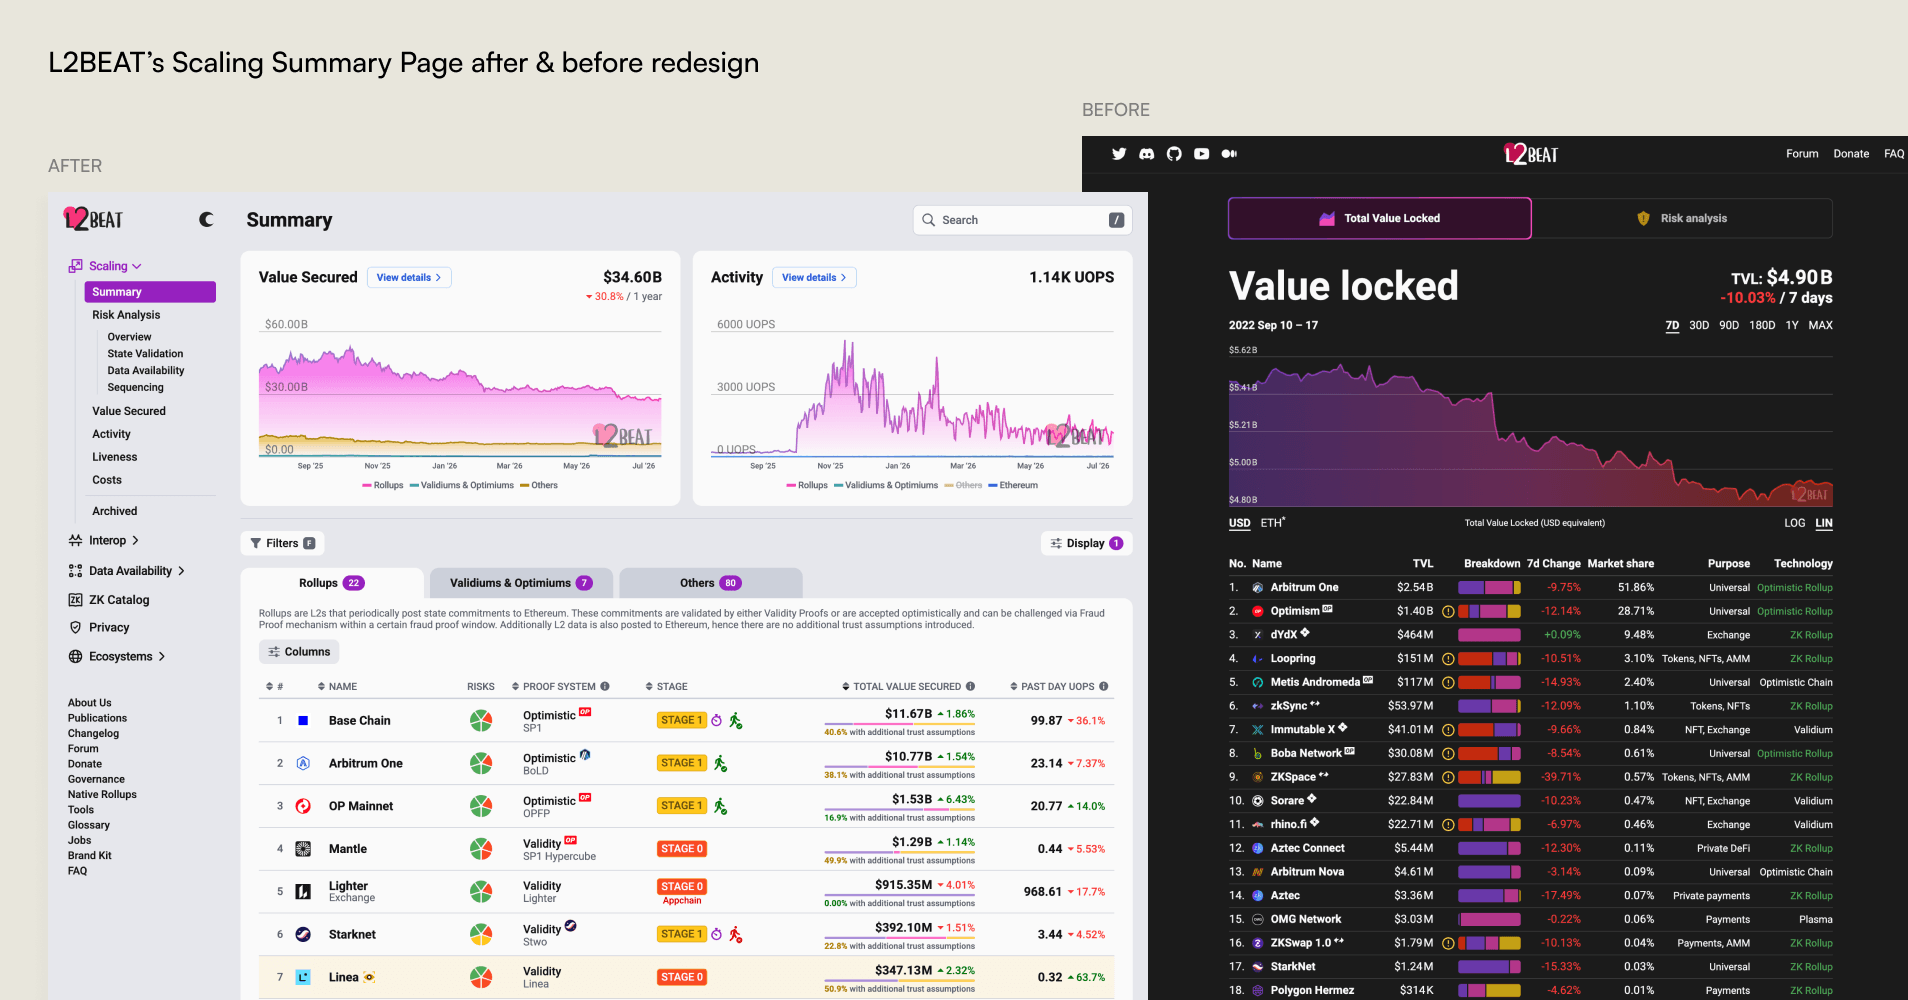The width and height of the screenshot is (1908, 1000).
Task: Toggle dark mode with the moon icon
Action: pyautogui.click(x=206, y=219)
